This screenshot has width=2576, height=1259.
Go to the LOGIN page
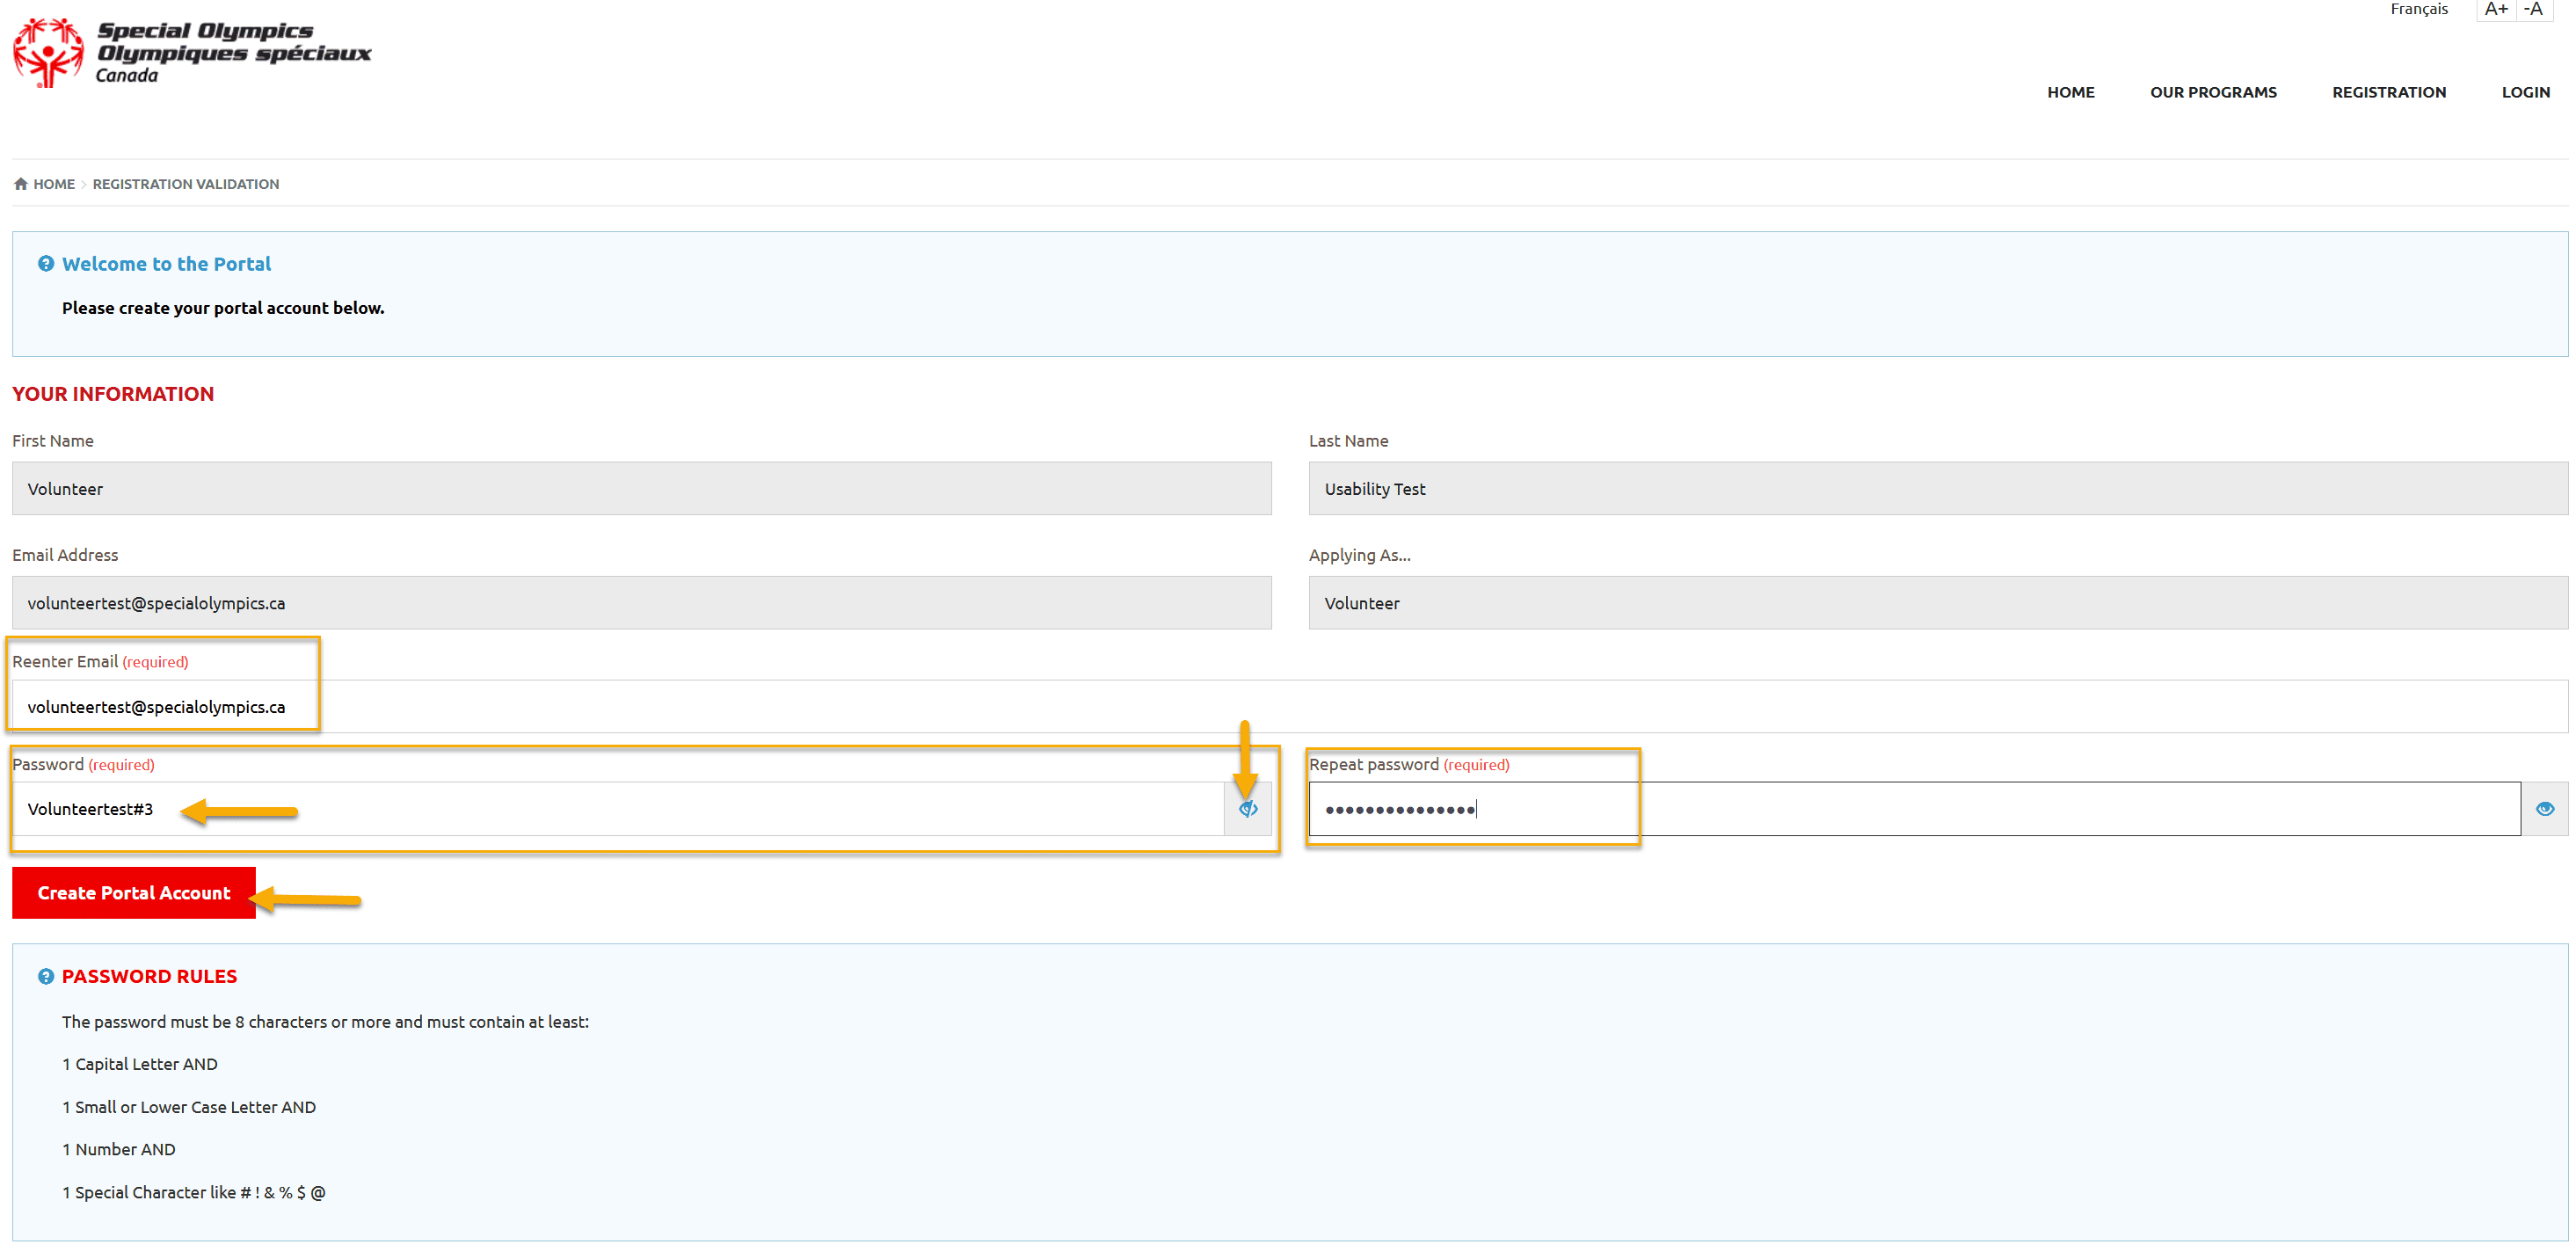[x=2525, y=92]
